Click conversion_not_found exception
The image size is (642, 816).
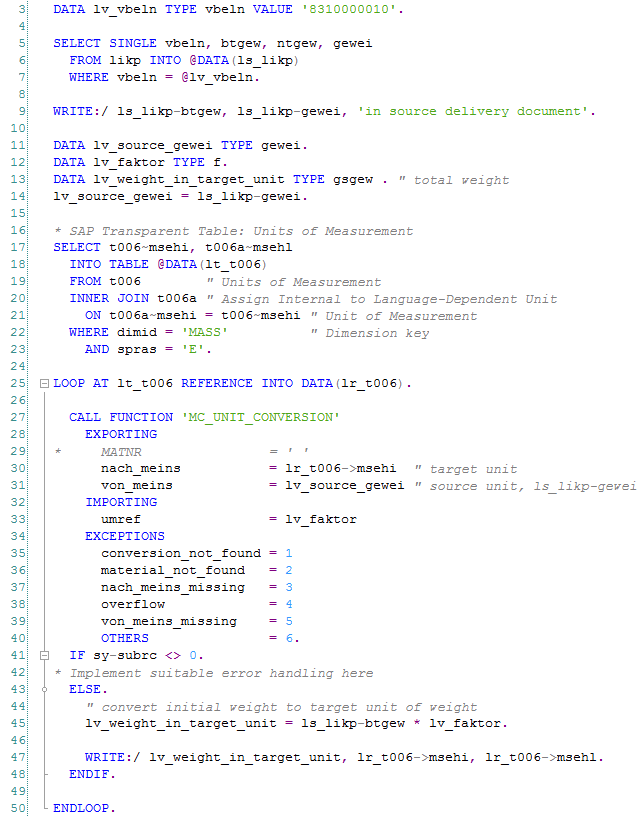[x=181, y=553]
